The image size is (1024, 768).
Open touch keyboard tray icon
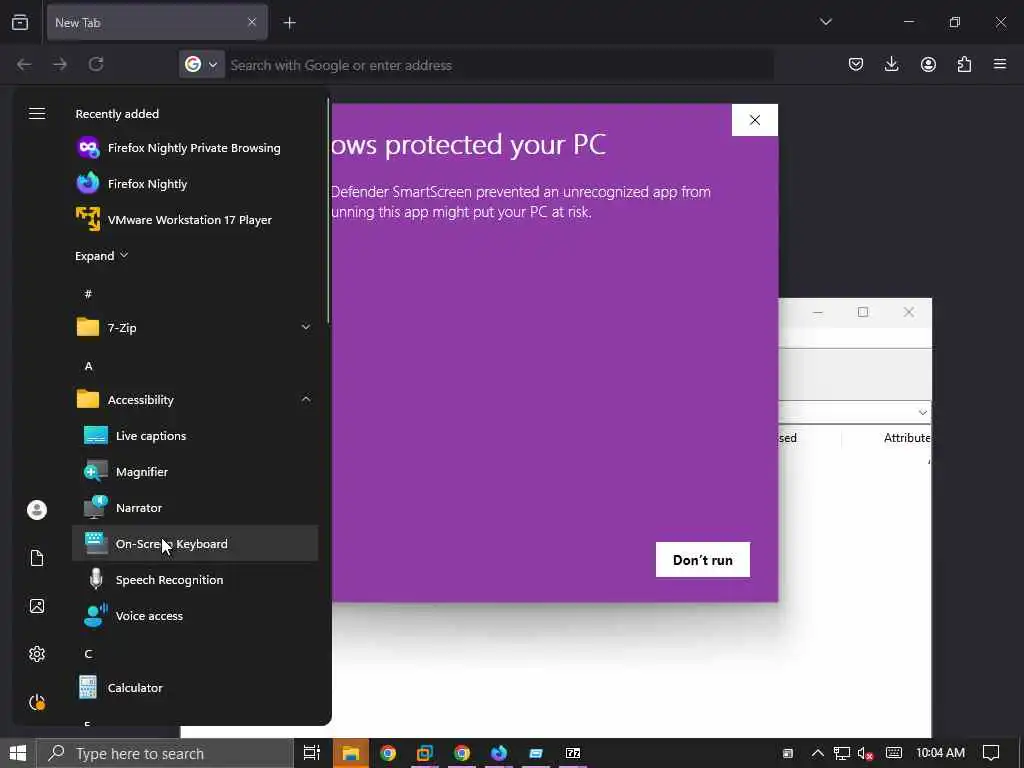[894, 753]
